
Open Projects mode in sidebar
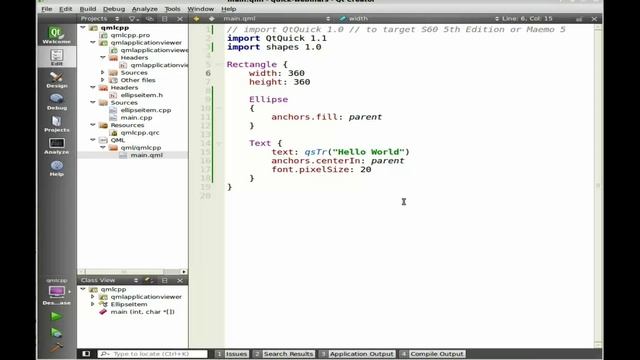[56, 124]
